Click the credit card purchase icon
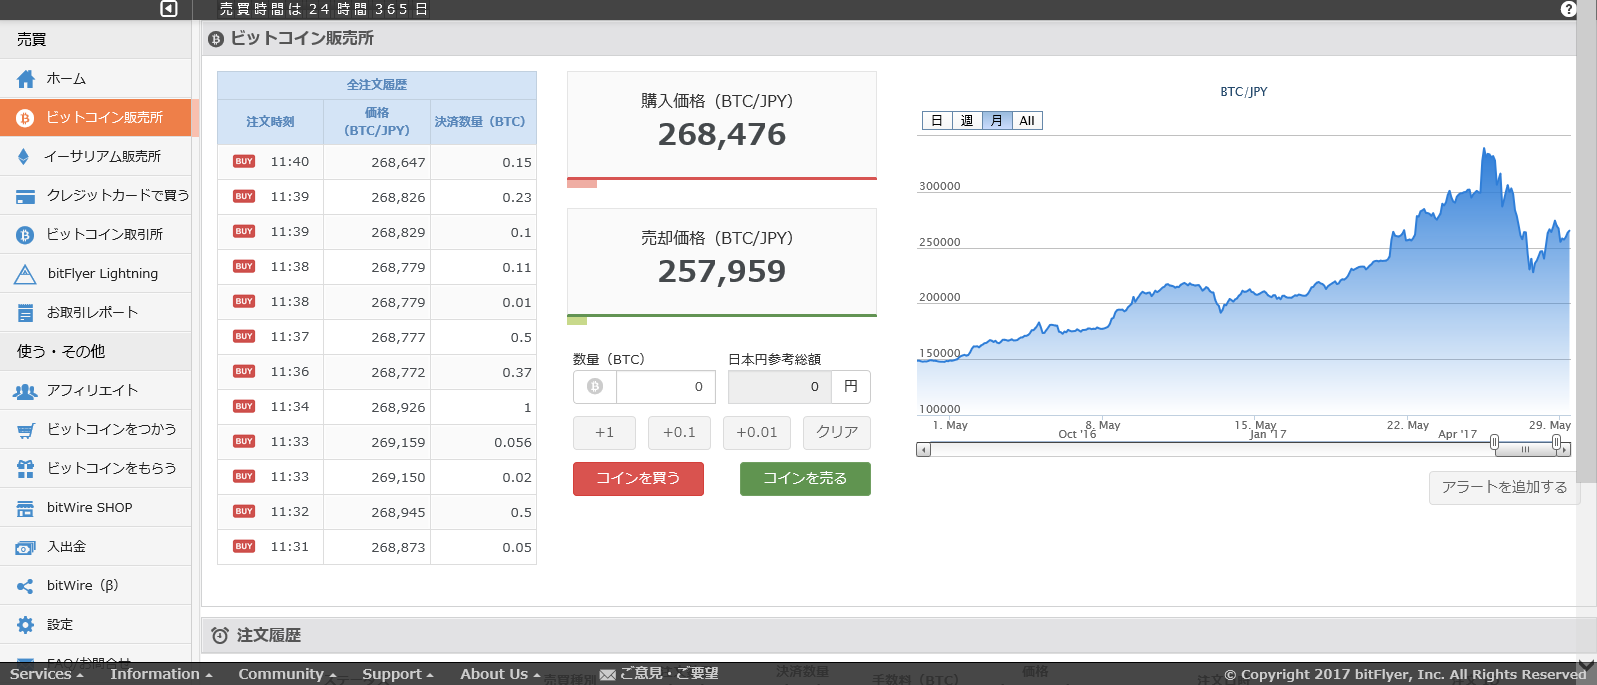This screenshot has width=1597, height=685. point(26,196)
